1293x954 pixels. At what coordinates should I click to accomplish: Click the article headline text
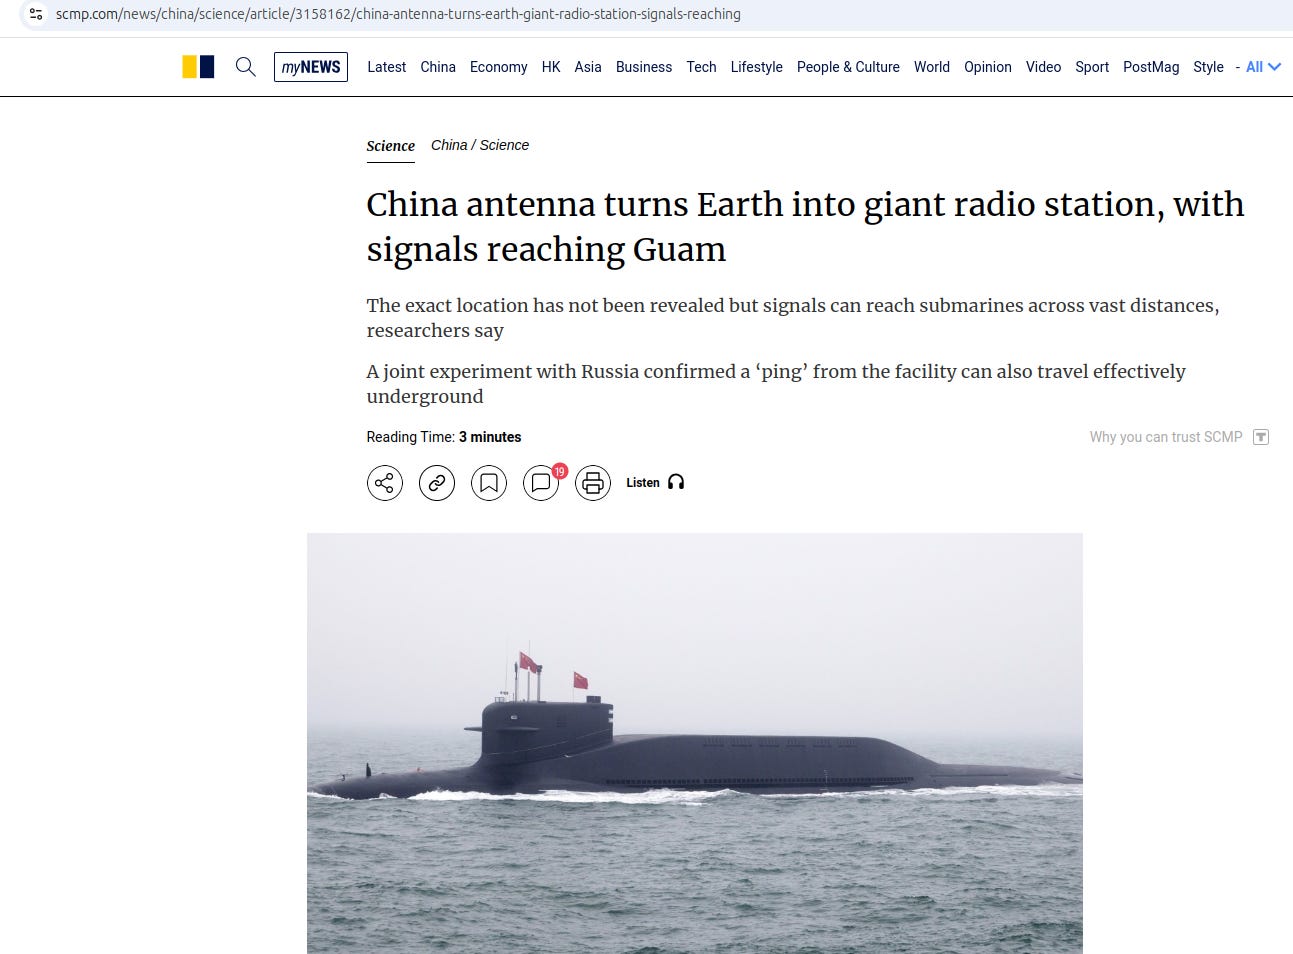point(805,226)
